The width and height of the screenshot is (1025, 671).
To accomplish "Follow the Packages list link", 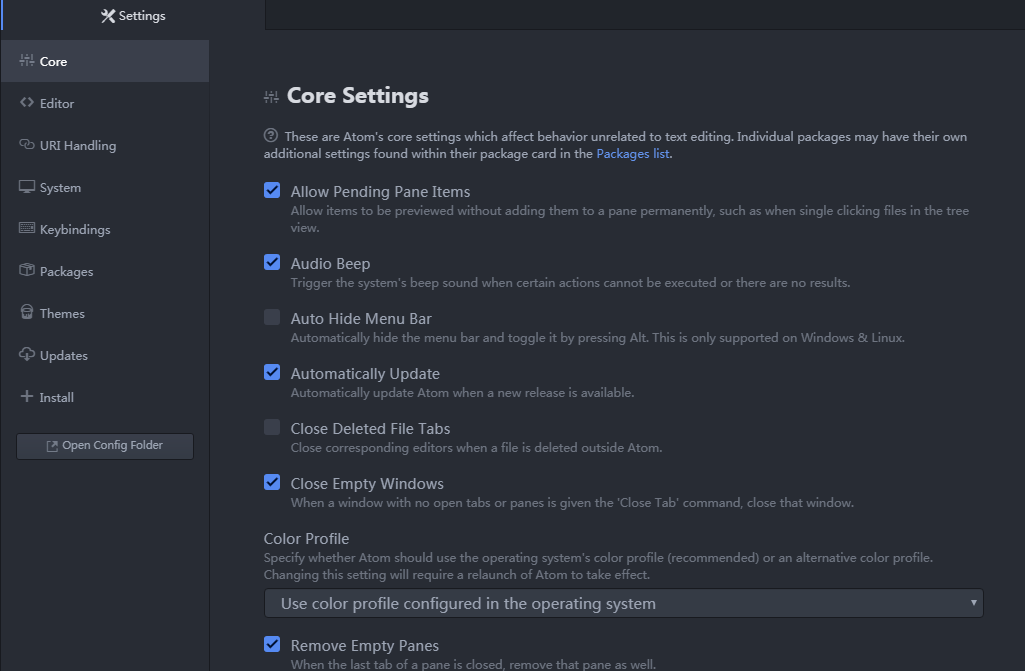I will 632,154.
